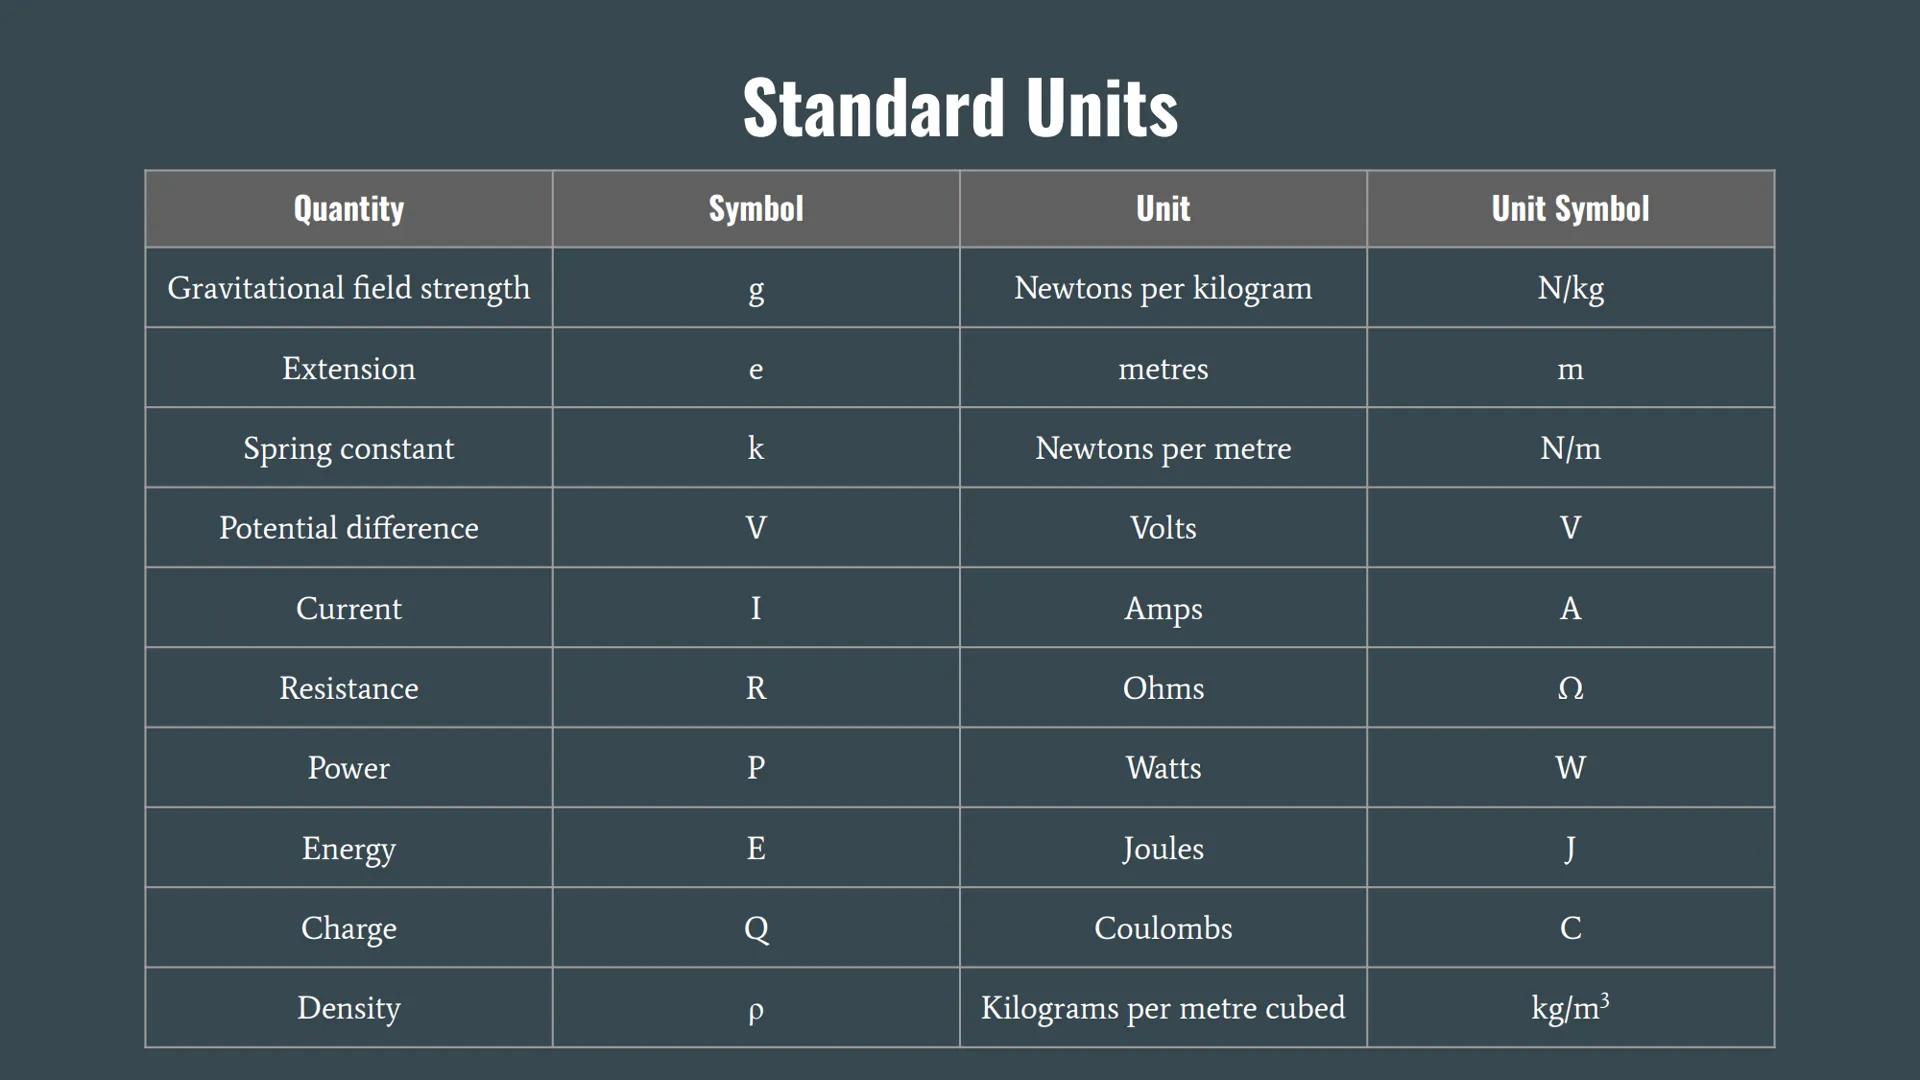This screenshot has width=1920, height=1080.
Task: Click the Unit column header
Action: [x=1163, y=208]
